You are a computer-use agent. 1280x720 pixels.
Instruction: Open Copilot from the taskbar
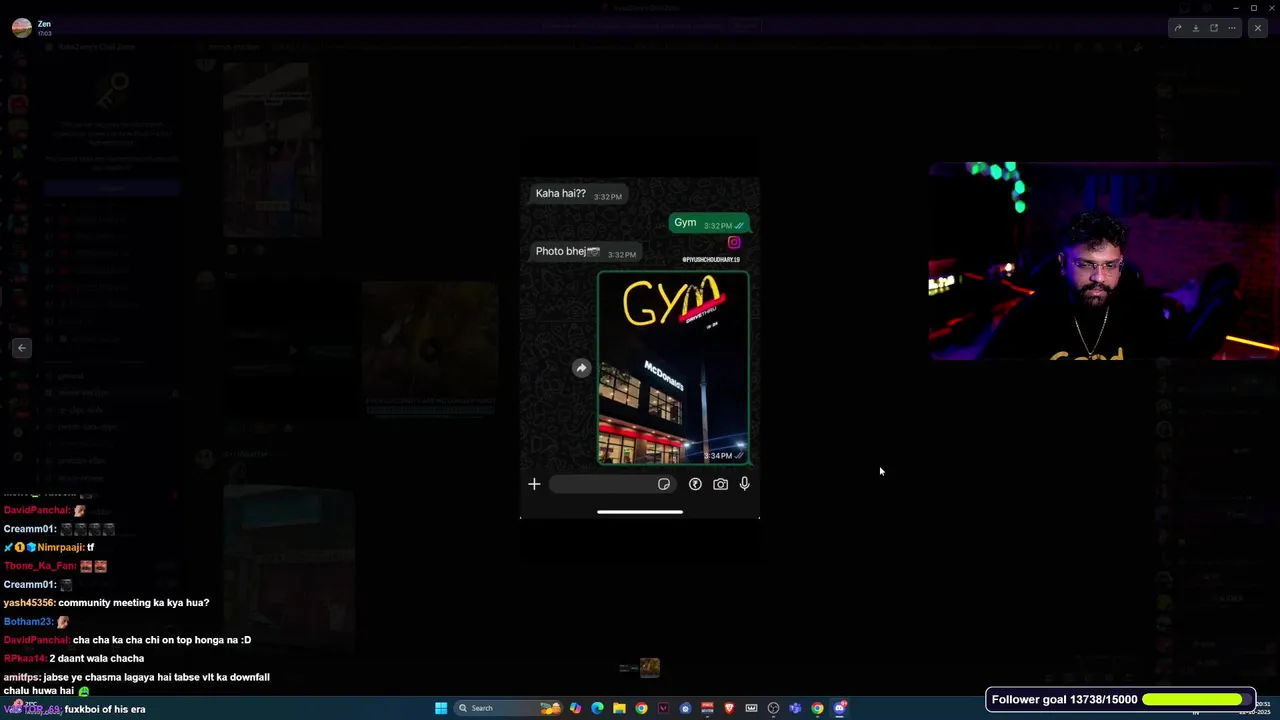coord(575,708)
